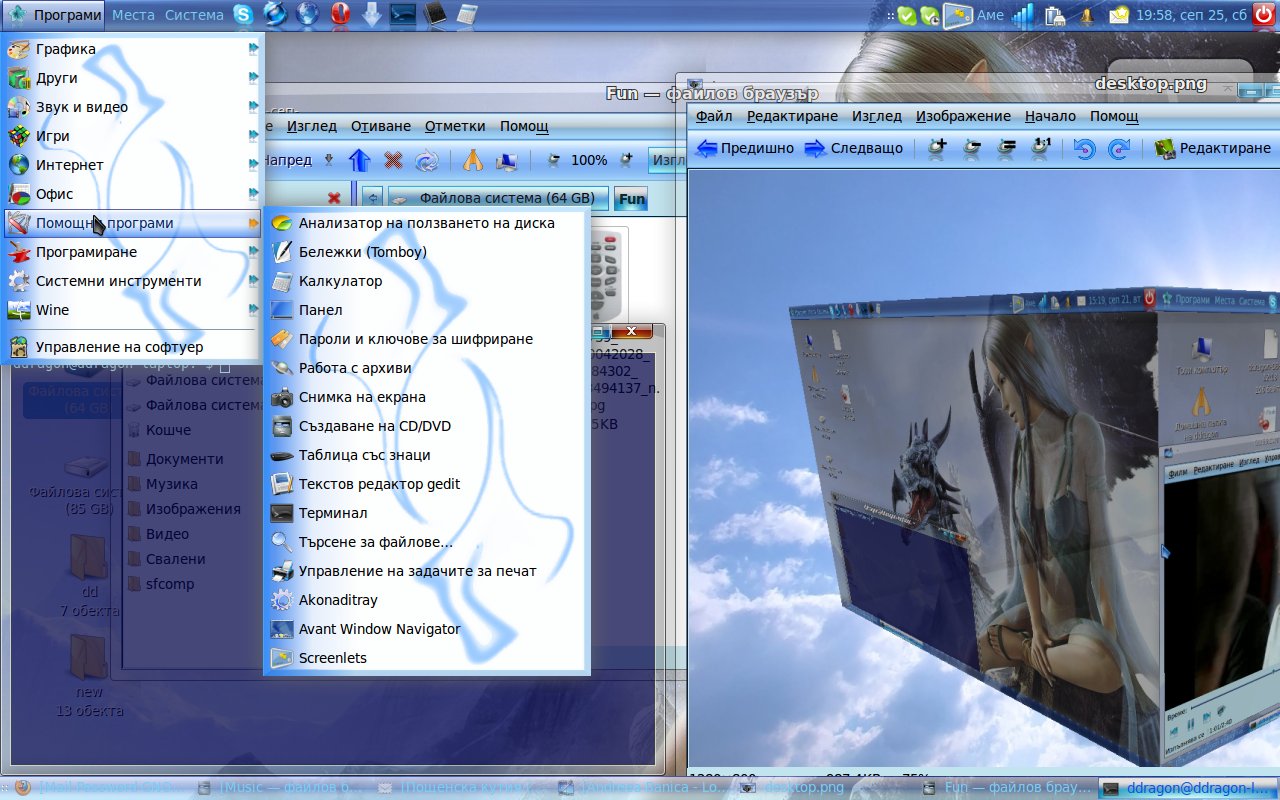1280x800 pixels.
Task: Open the dark notebook launcher in top panel
Action: pyautogui.click(x=435, y=15)
